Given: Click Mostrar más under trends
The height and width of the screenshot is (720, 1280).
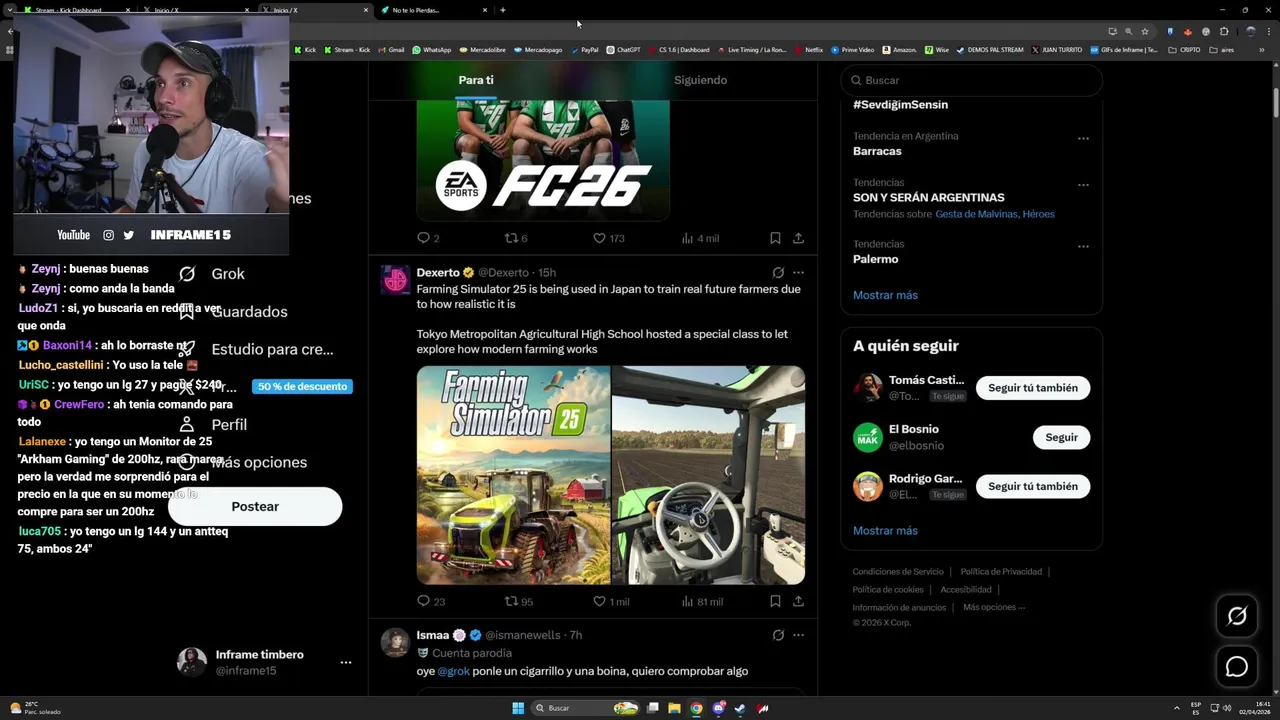Looking at the screenshot, I should coord(885,295).
